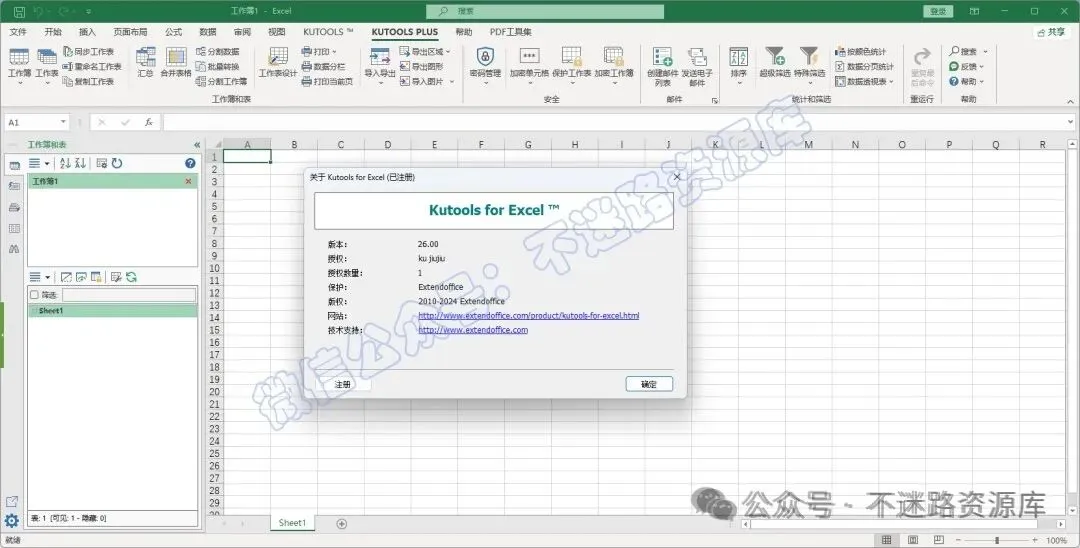Click 数据分栏 in the ribbon

point(323,67)
